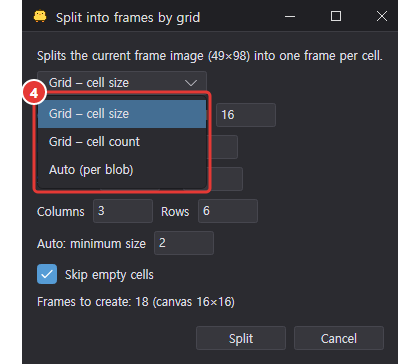Click the 'Auto: minimum size' field
This screenshot has width=398, height=364.
tap(184, 243)
